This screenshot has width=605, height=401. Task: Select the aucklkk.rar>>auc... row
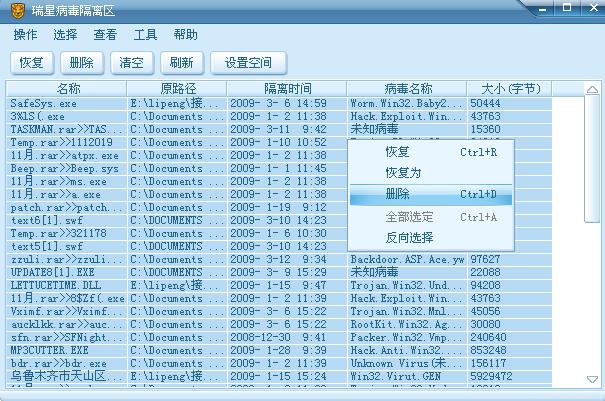point(279,324)
